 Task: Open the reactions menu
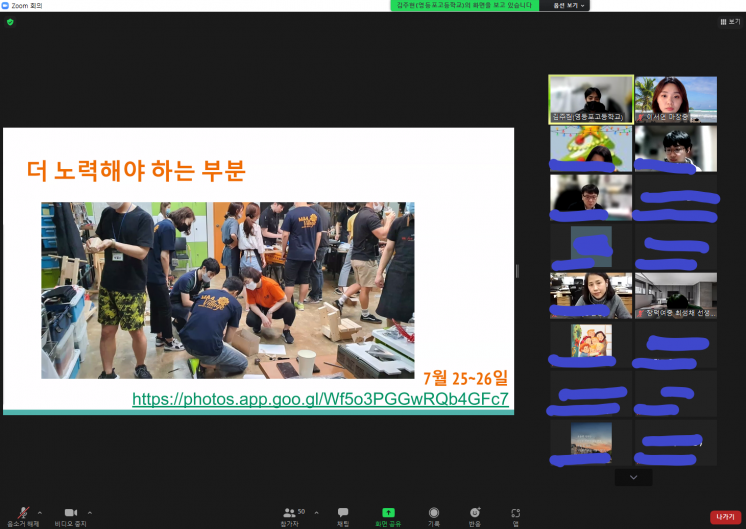(x=475, y=512)
